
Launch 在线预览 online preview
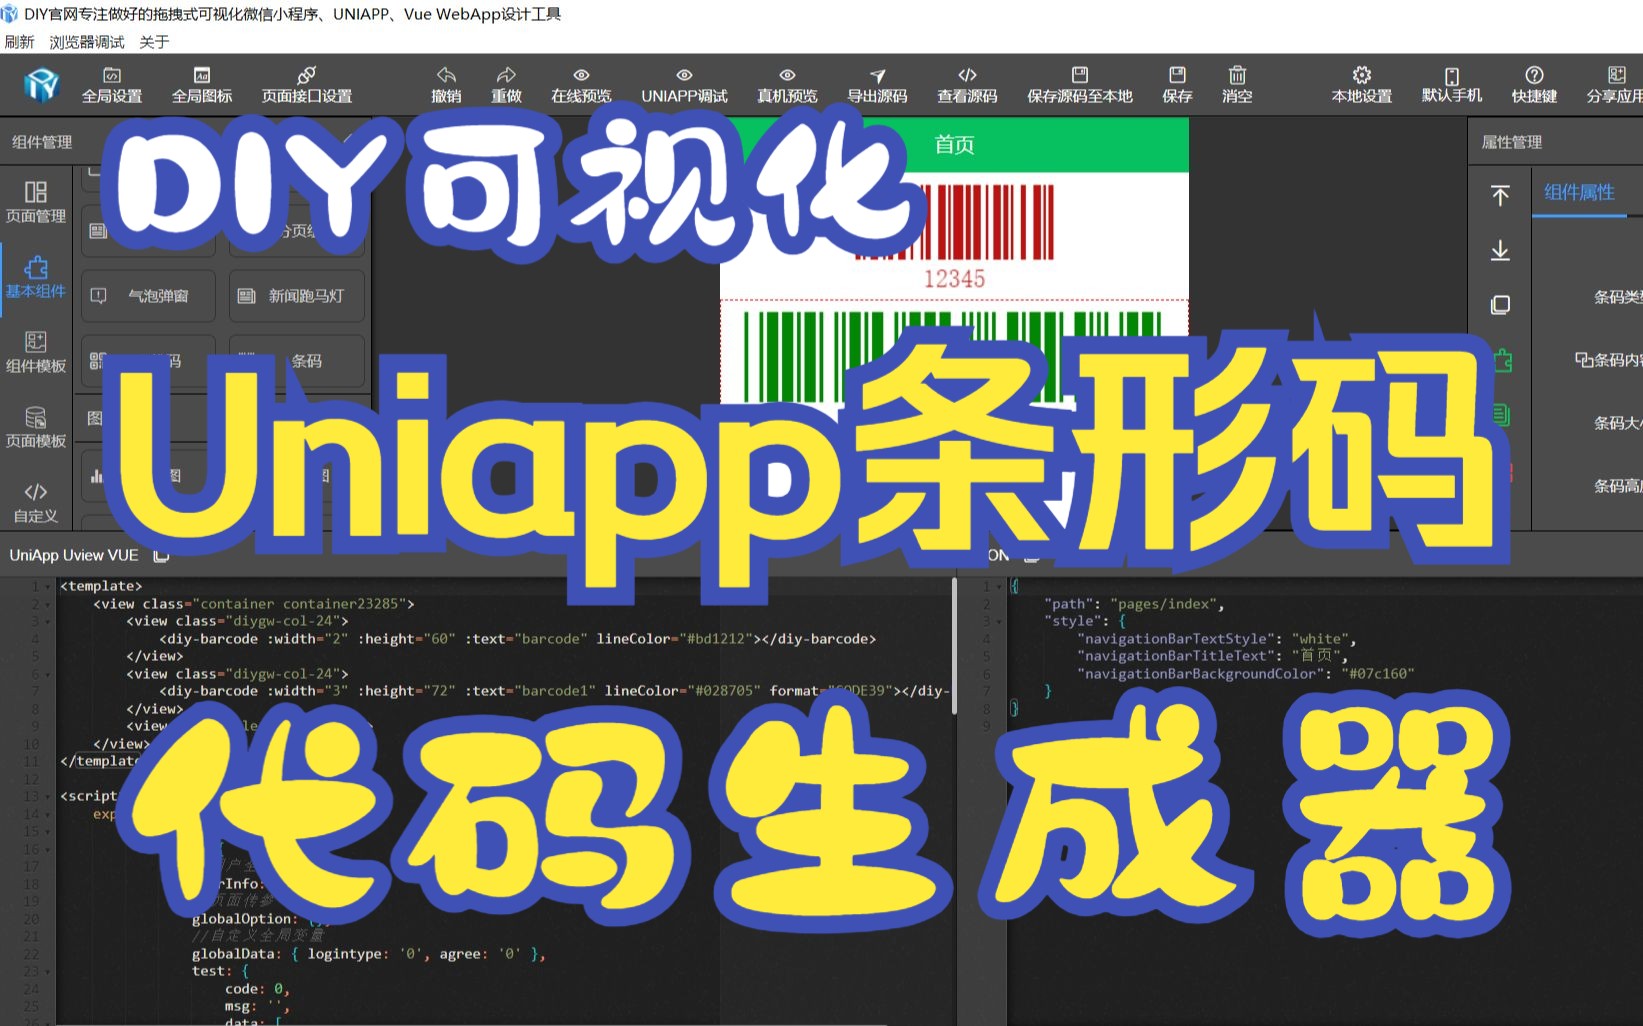coord(581,85)
